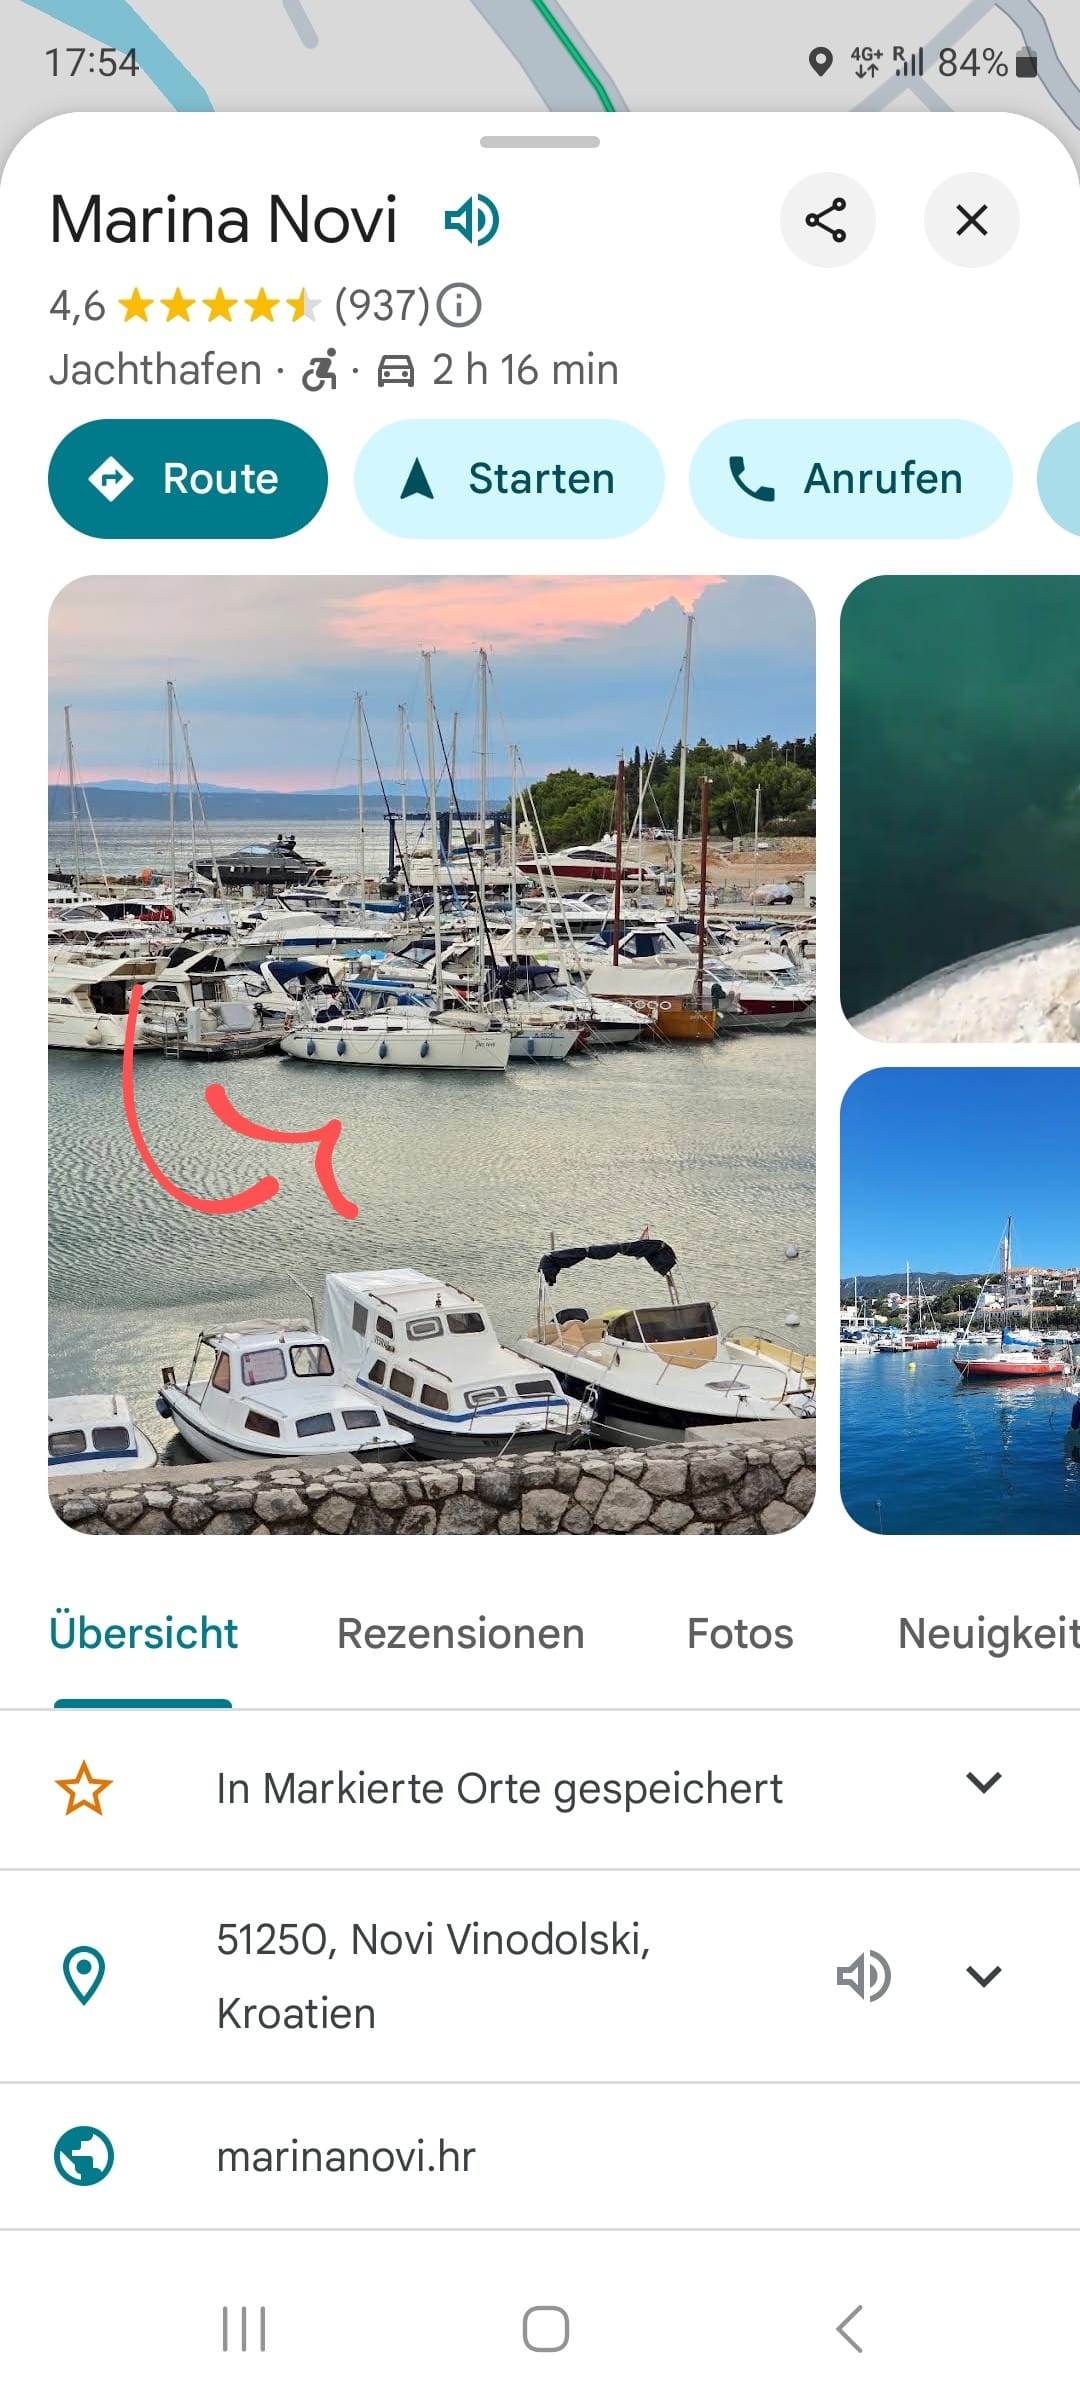Tap the Android recent apps icon
This screenshot has height=2400, width=1080.
point(244,2329)
